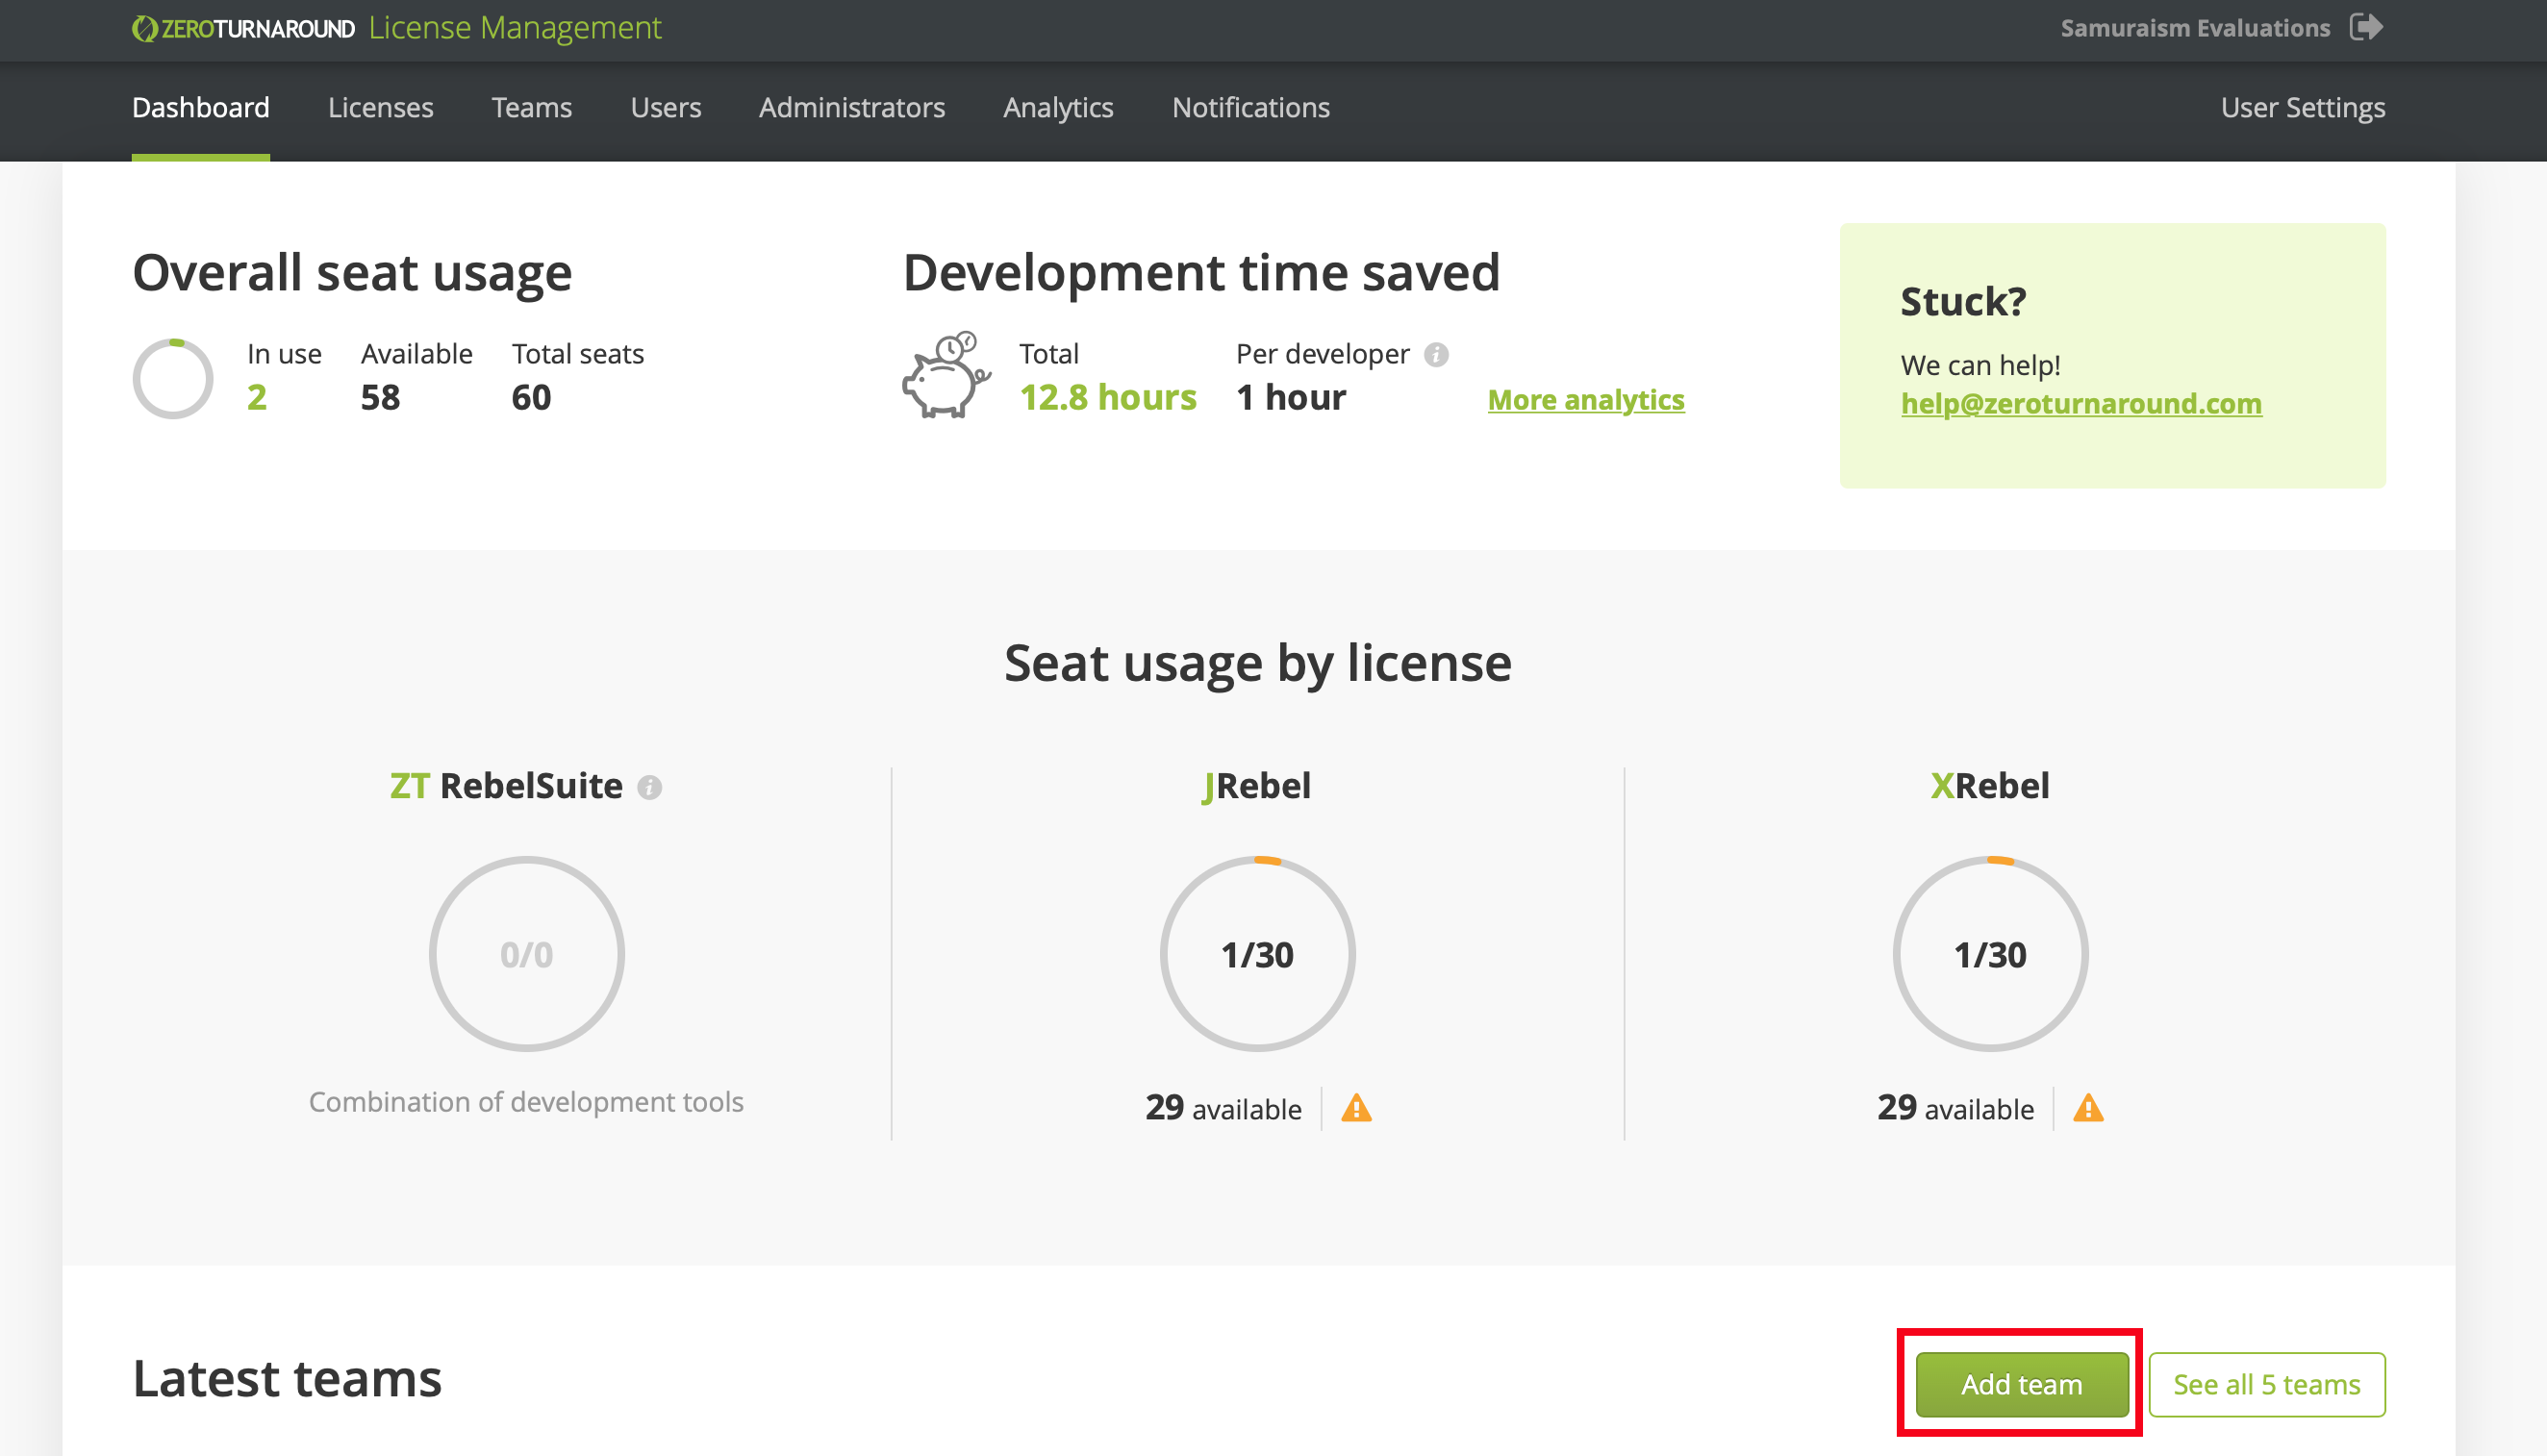Click the 1 hour per developer value

1291,398
